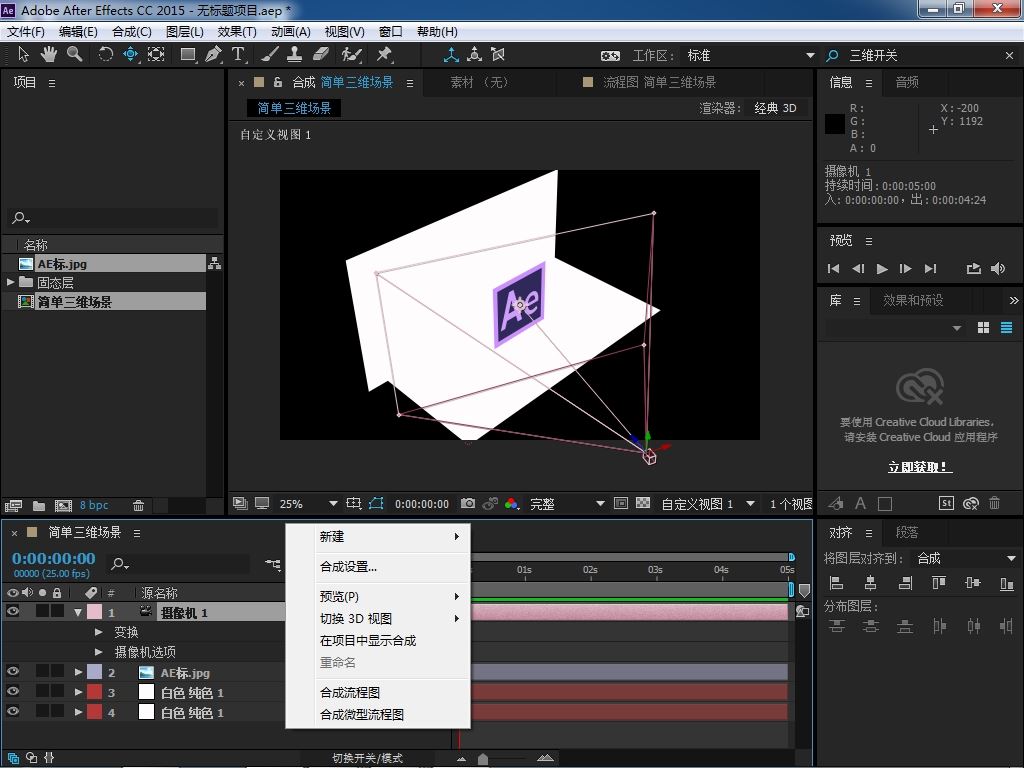Toggle mask and shape path visibility icon
Image resolution: width=1024 pixels, height=768 pixels.
pos(376,504)
